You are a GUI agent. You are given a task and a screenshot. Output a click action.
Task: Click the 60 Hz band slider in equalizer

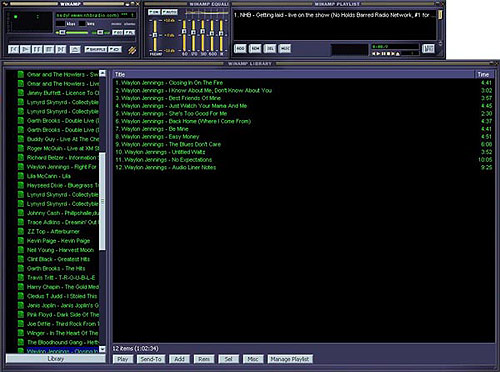[x=184, y=35]
